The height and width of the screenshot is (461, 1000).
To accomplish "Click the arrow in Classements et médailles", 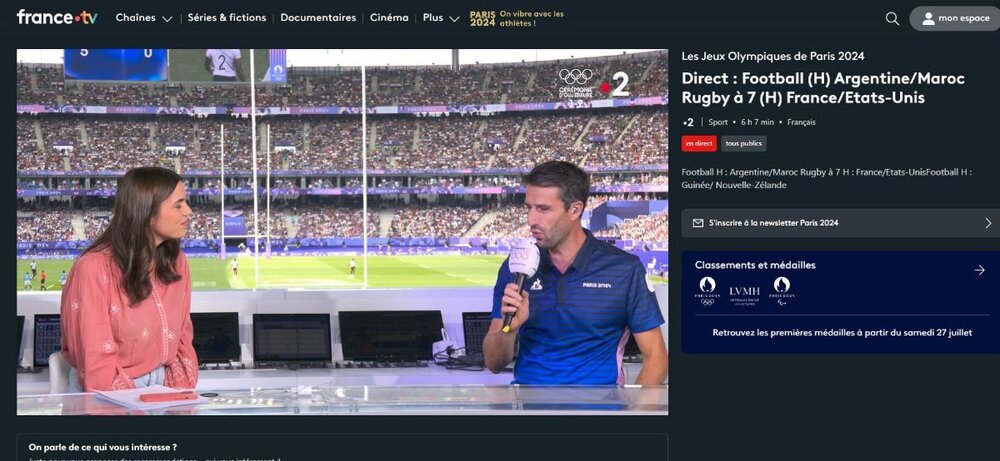I will click(x=979, y=270).
